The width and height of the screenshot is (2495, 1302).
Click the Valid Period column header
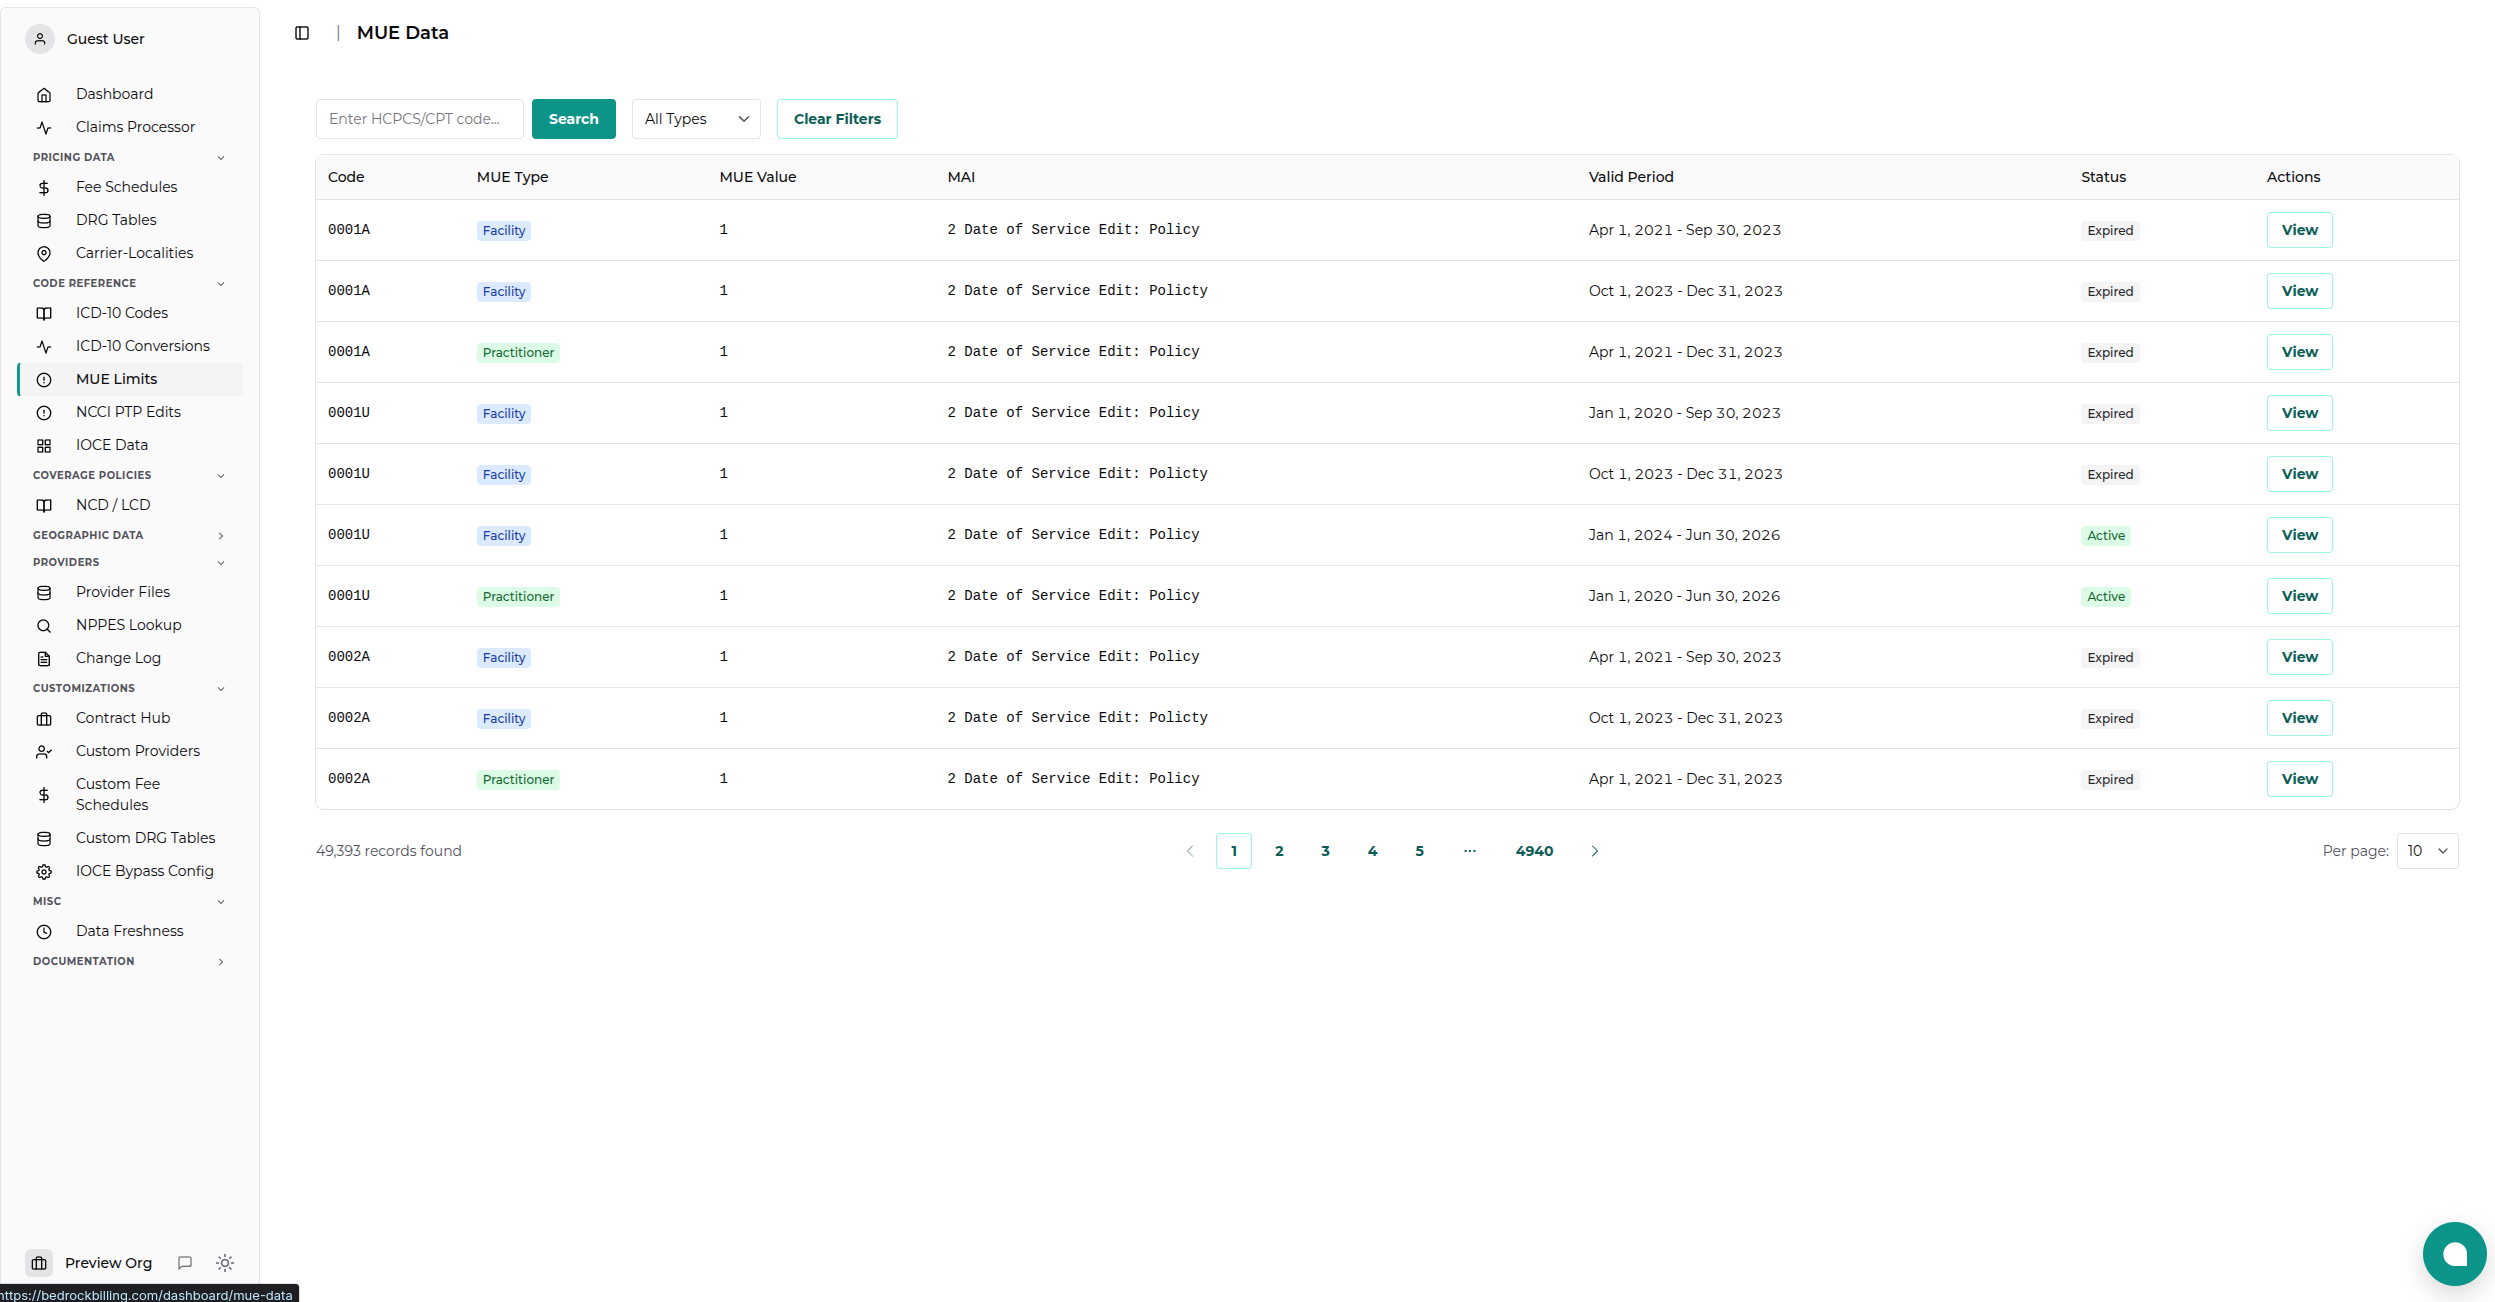coord(1630,177)
